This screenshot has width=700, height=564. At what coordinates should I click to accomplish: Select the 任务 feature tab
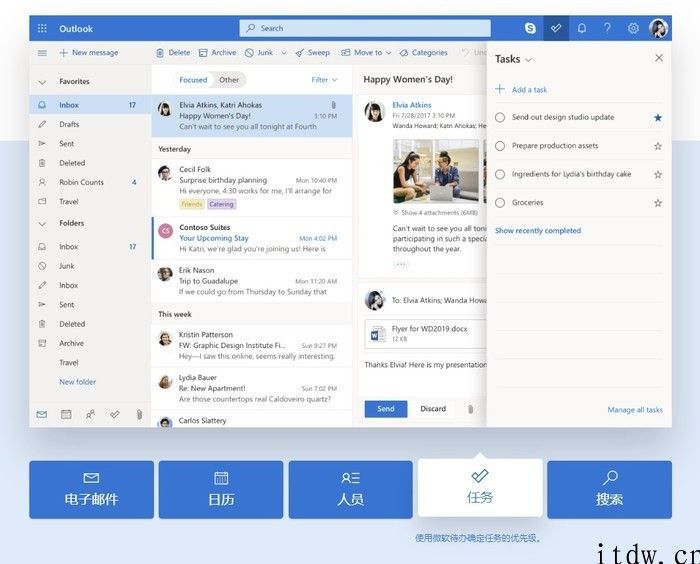pos(480,488)
